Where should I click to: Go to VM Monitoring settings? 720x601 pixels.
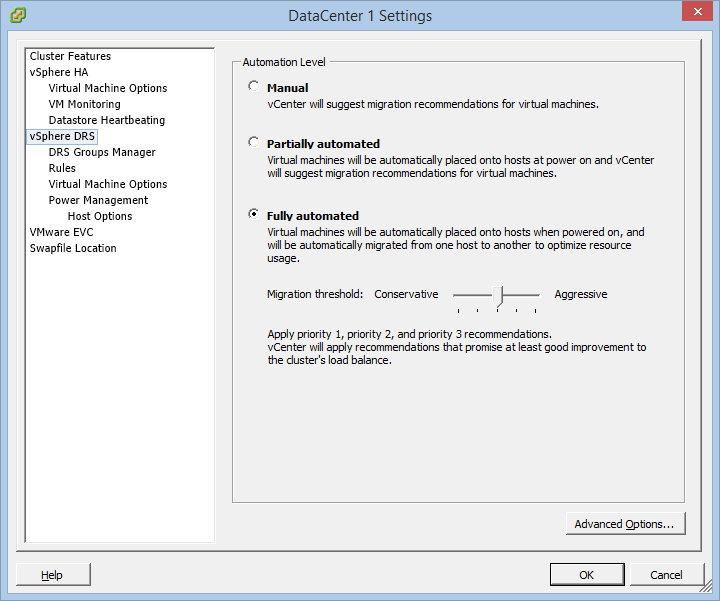84,104
